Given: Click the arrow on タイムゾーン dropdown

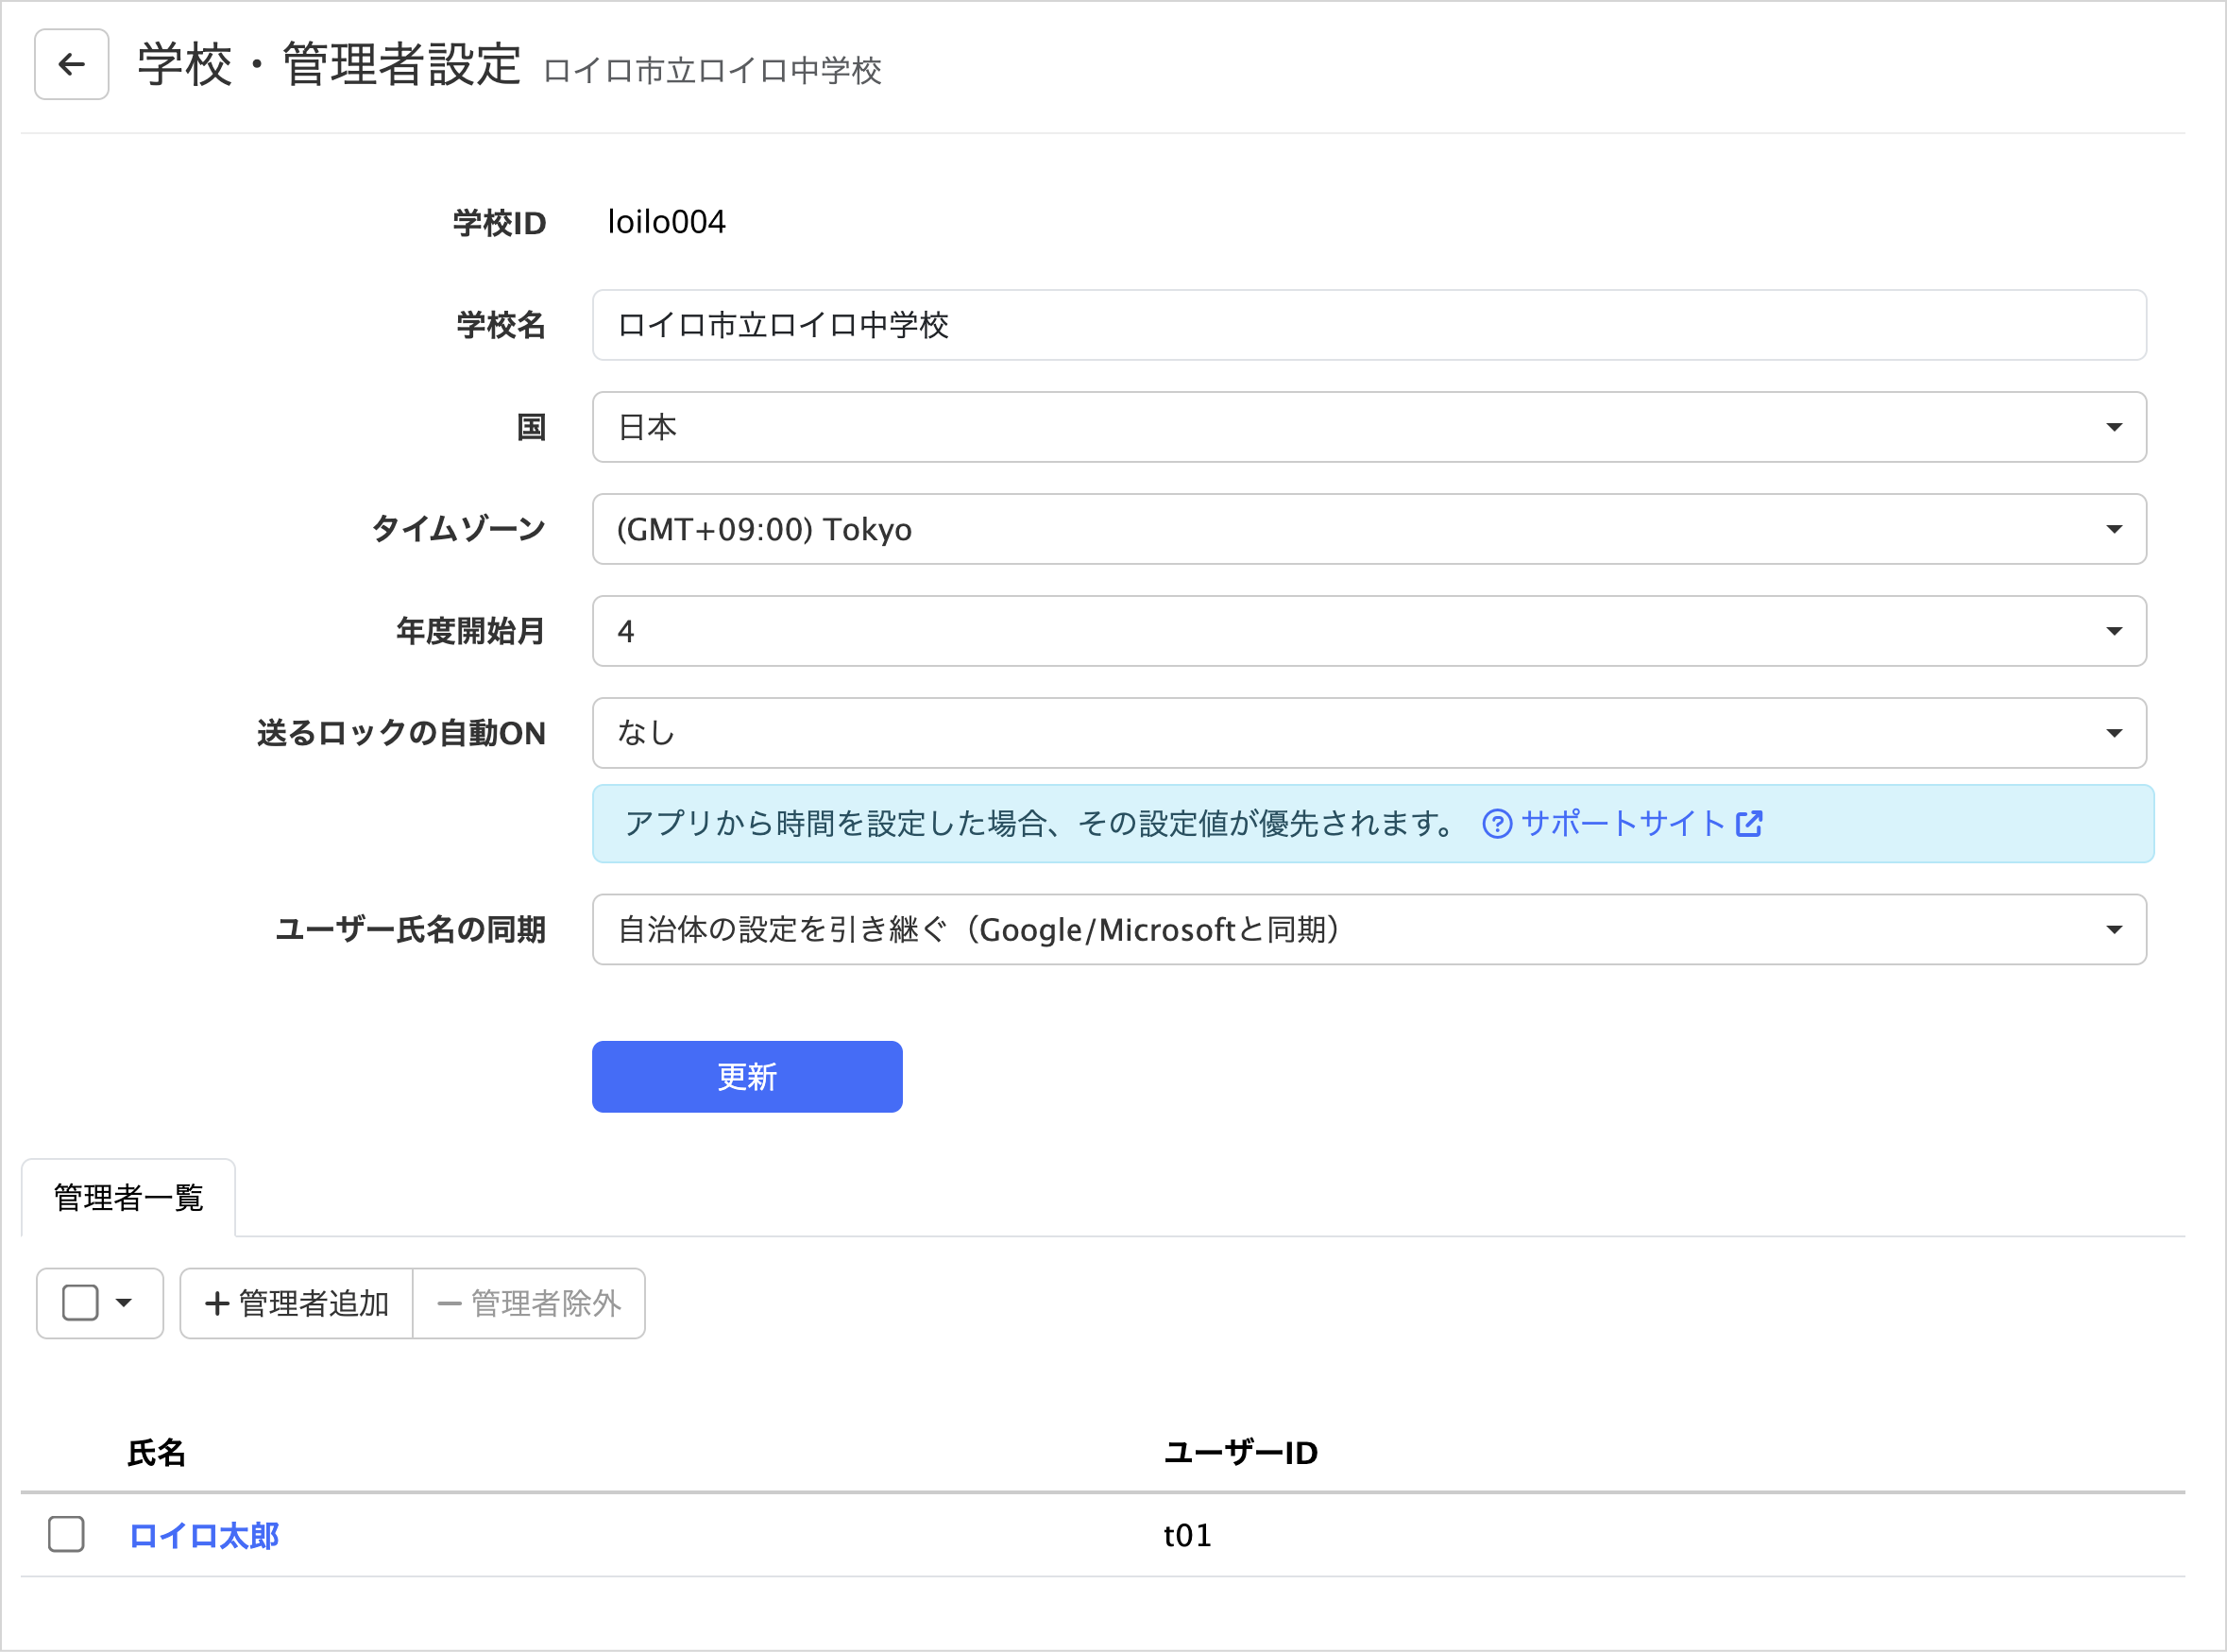Looking at the screenshot, I should [2113, 530].
